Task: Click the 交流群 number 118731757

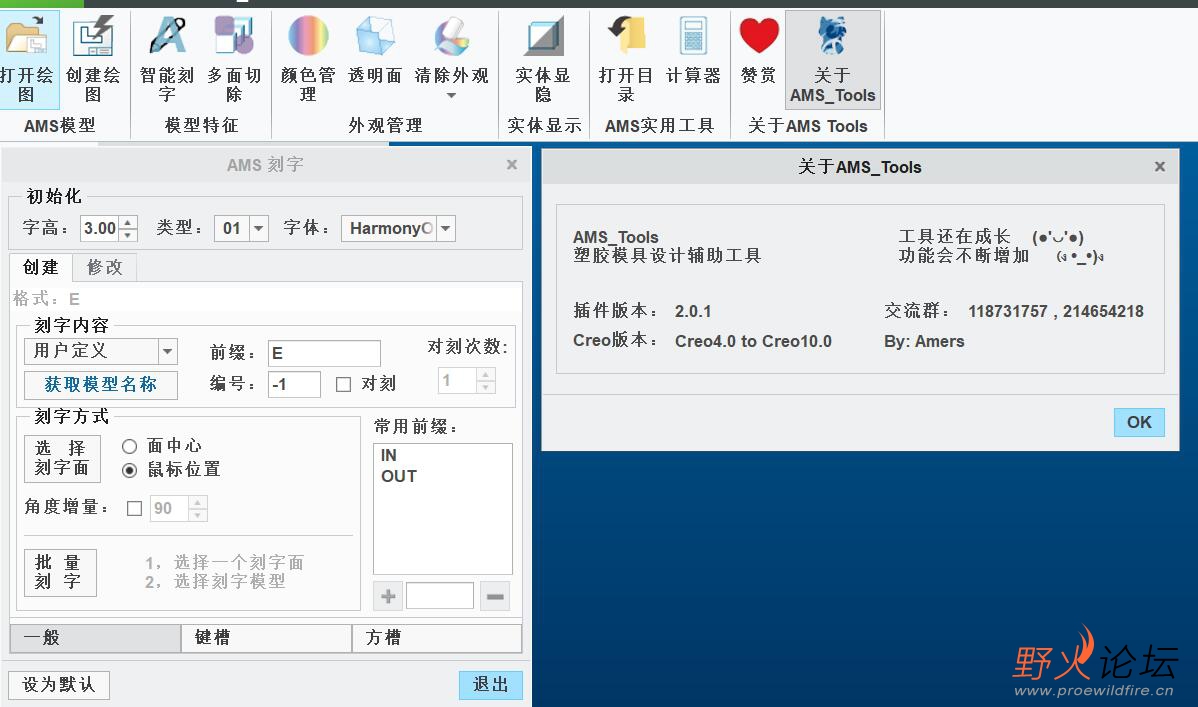Action: (1008, 311)
